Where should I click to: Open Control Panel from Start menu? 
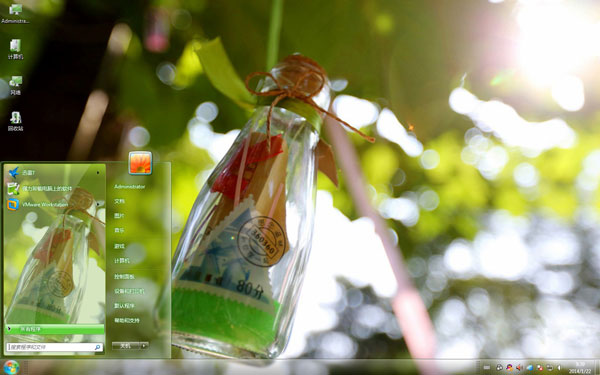tap(124, 276)
